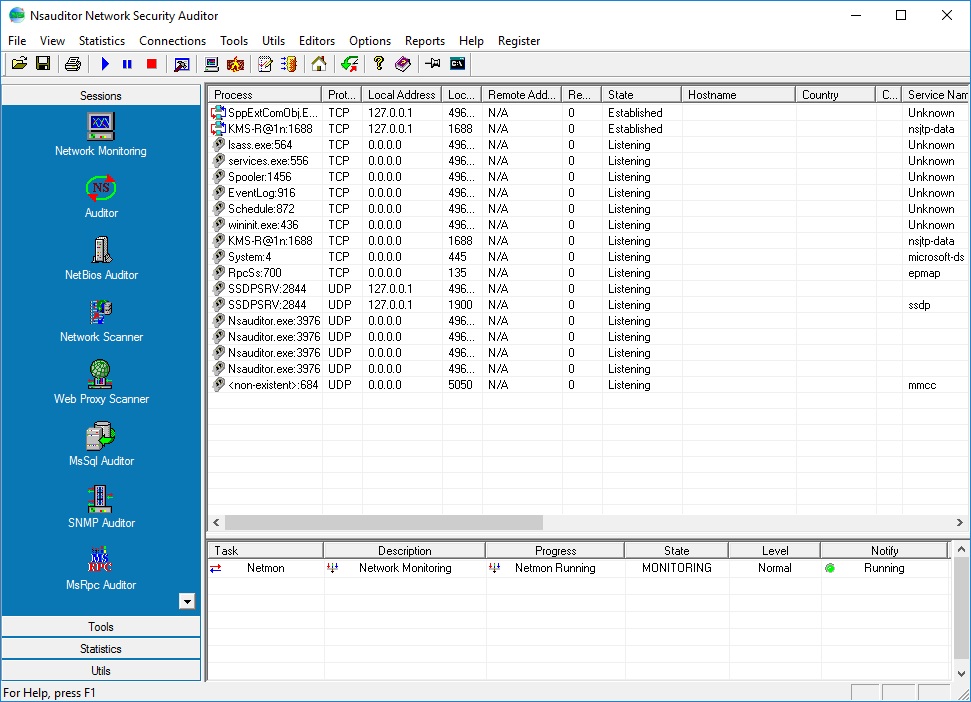
Task: Click the yellow list filter toolbar icon
Action: (x=289, y=64)
